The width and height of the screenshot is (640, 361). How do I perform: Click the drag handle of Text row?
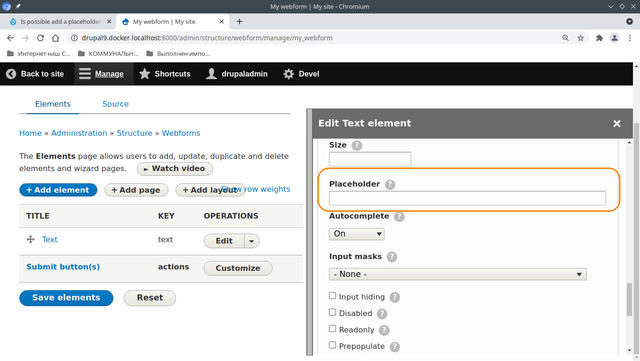[x=31, y=240]
